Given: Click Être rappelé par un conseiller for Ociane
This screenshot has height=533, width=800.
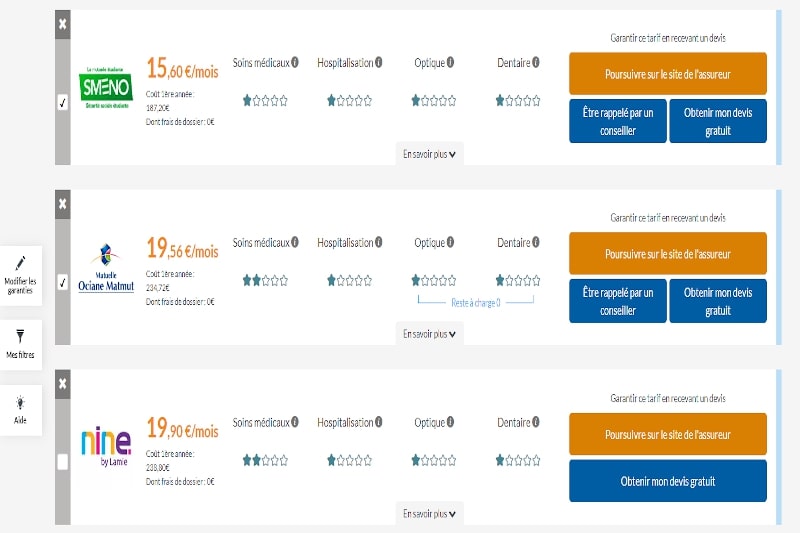Looking at the screenshot, I should coord(617,301).
